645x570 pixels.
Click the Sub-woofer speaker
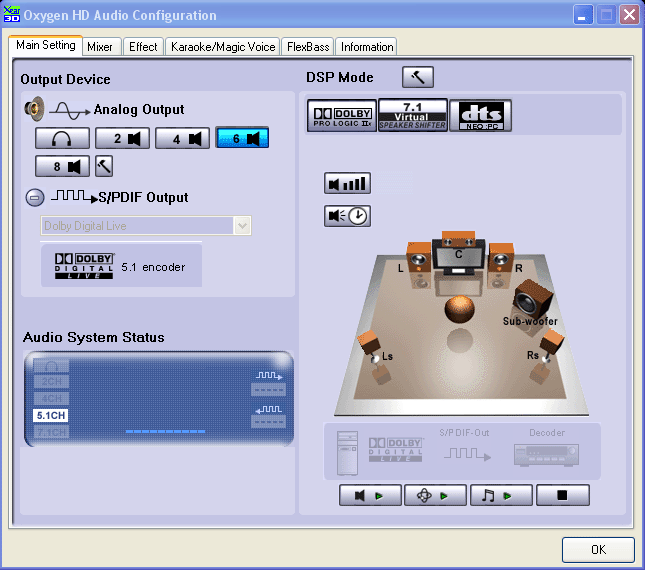[532, 300]
